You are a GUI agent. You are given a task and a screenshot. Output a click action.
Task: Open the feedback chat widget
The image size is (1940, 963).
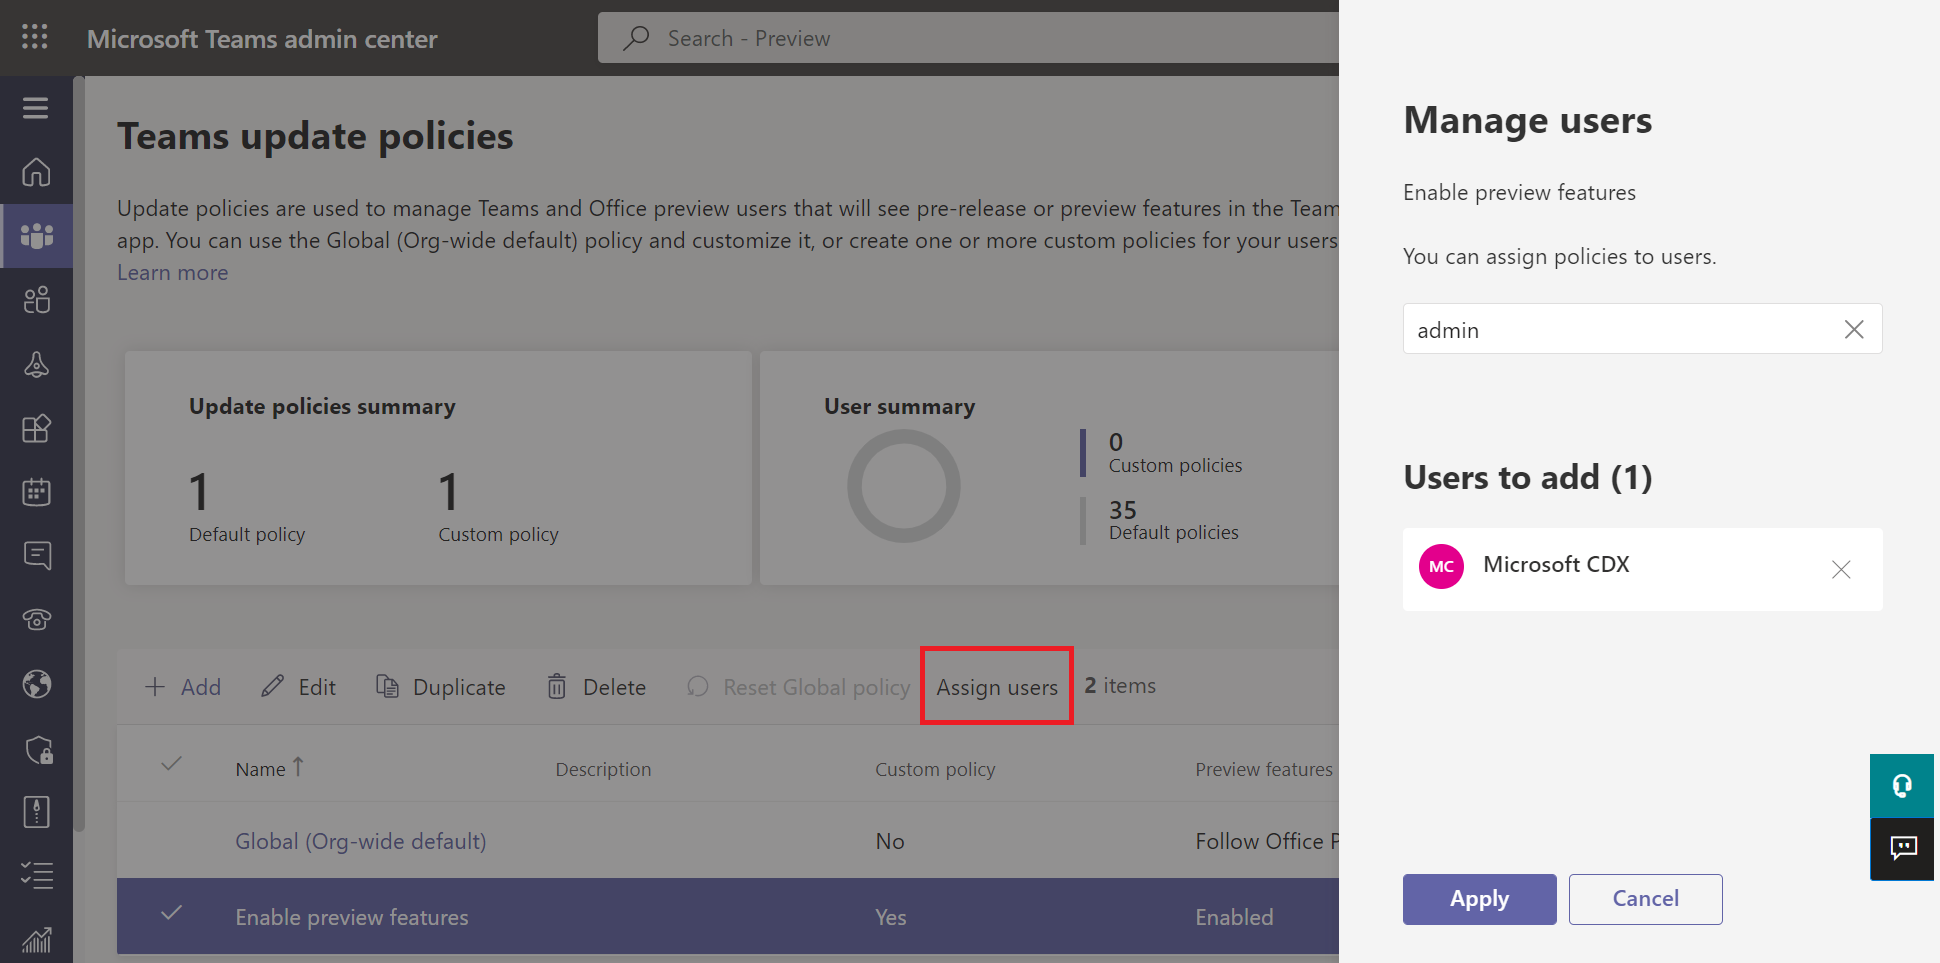point(1902,849)
